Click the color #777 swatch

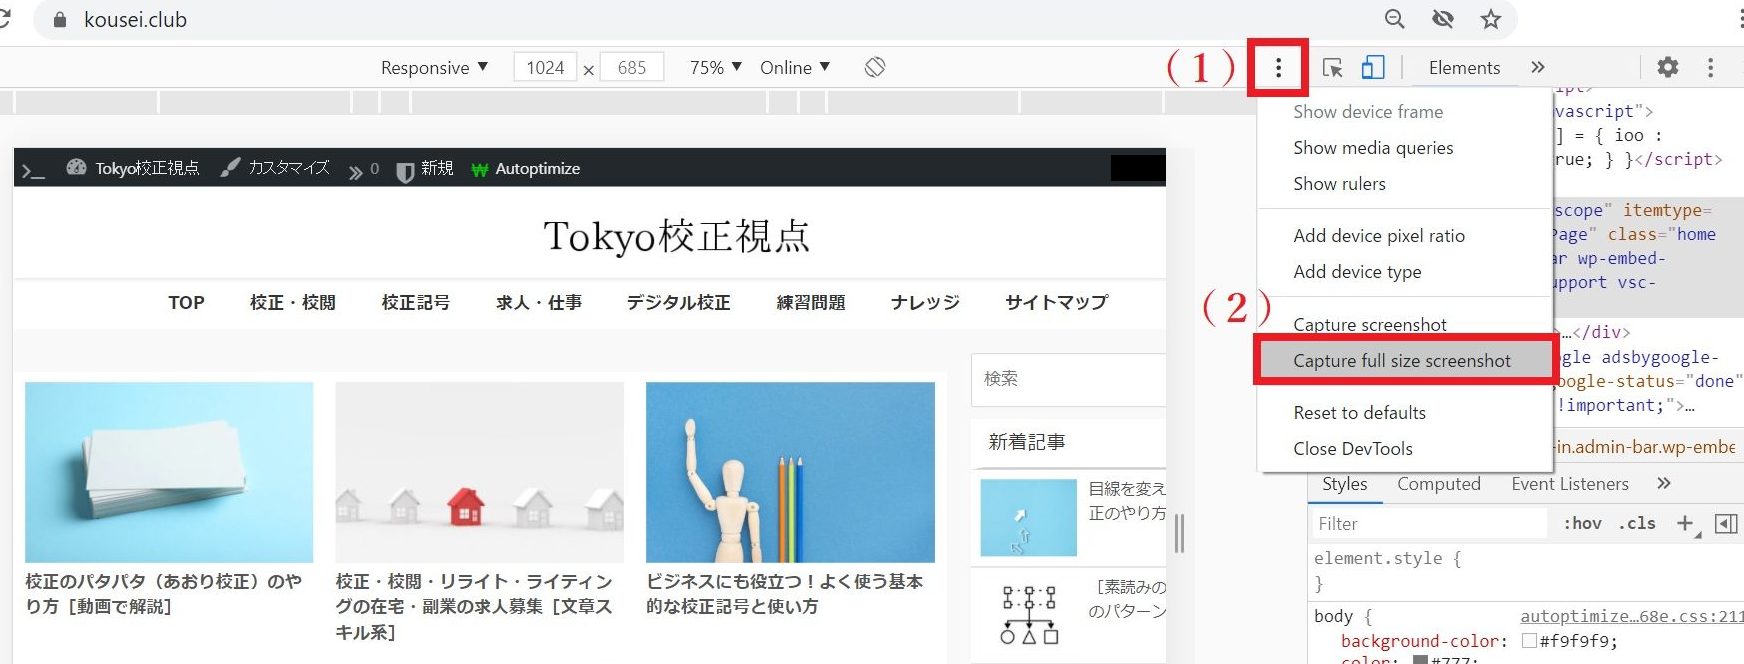pyautogui.click(x=1420, y=660)
